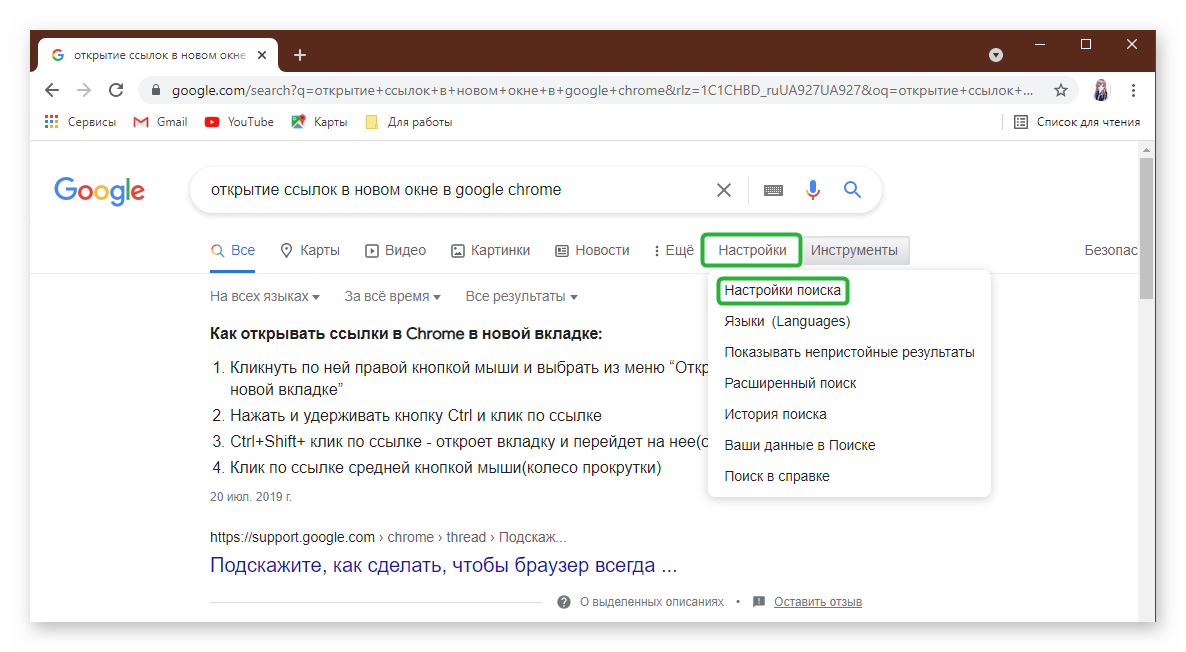Expand the "За всё время" time filter

click(x=392, y=297)
